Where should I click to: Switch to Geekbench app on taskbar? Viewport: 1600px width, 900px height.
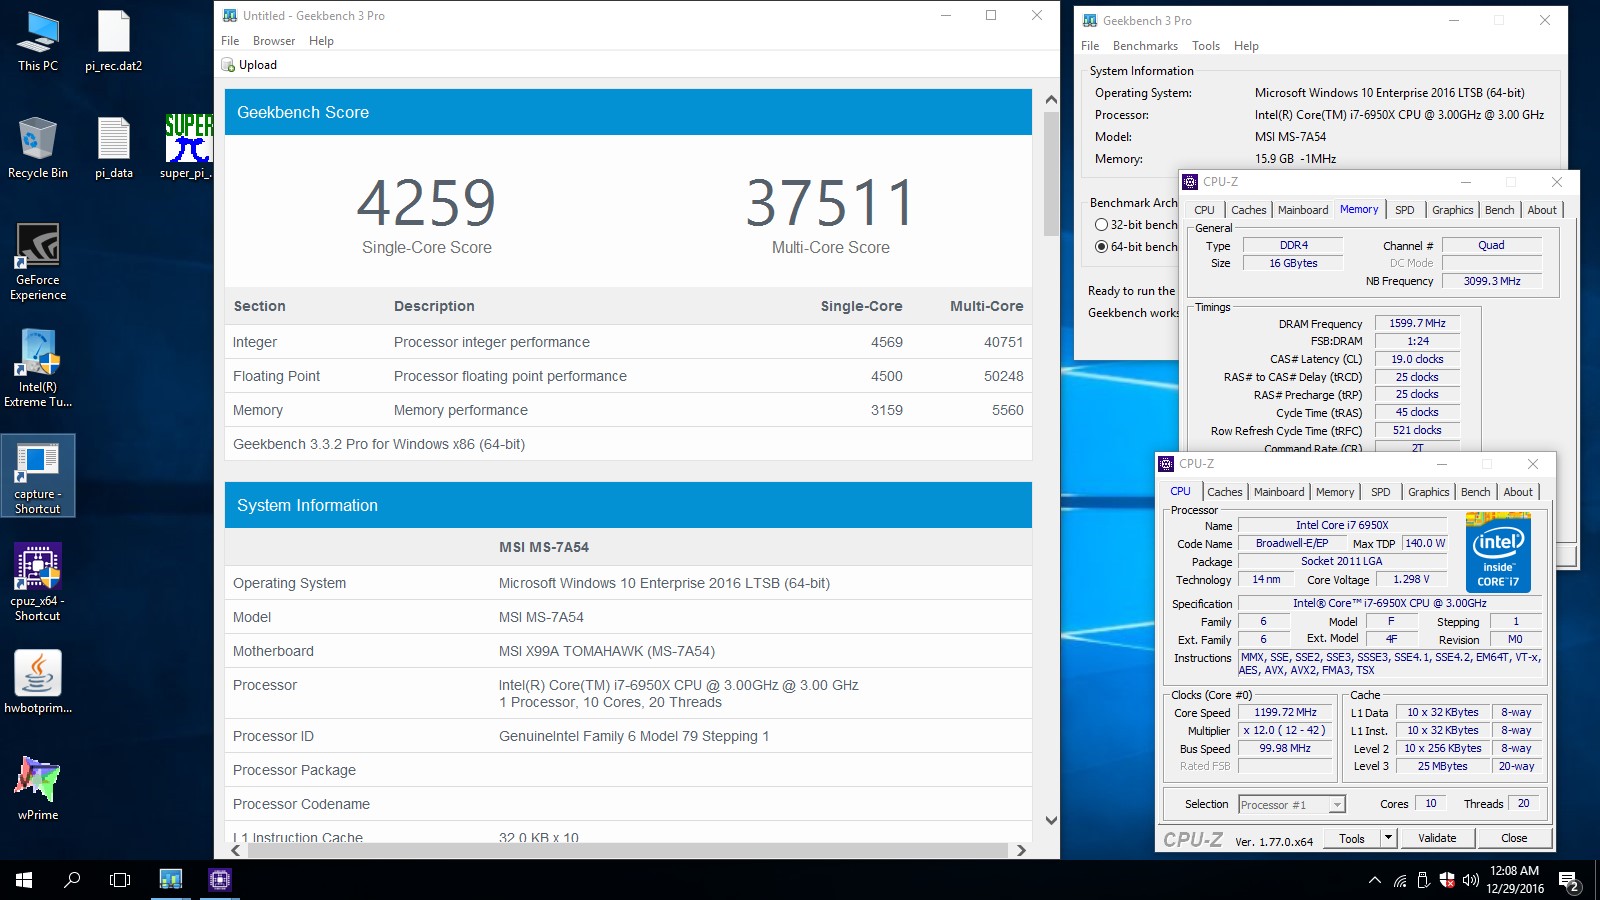[x=171, y=880]
